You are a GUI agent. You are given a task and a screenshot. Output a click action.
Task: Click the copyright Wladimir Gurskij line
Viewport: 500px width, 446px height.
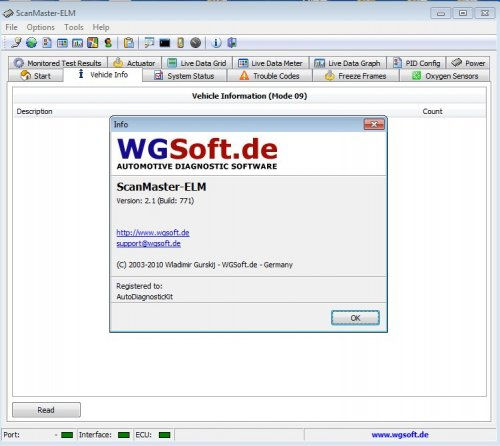click(204, 265)
